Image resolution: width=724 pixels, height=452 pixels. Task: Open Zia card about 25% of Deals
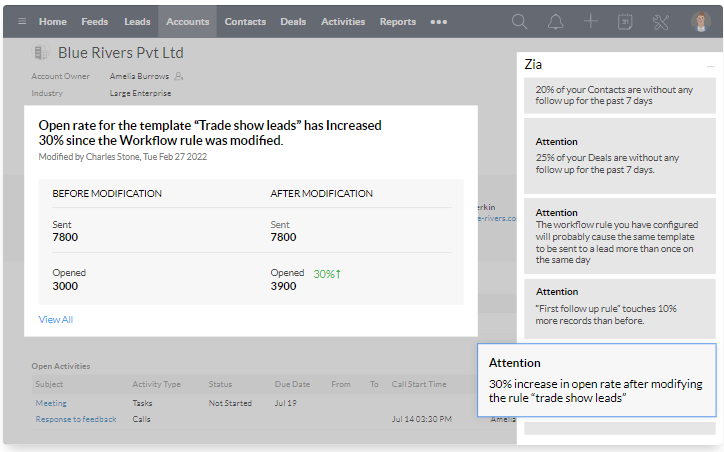(620, 156)
